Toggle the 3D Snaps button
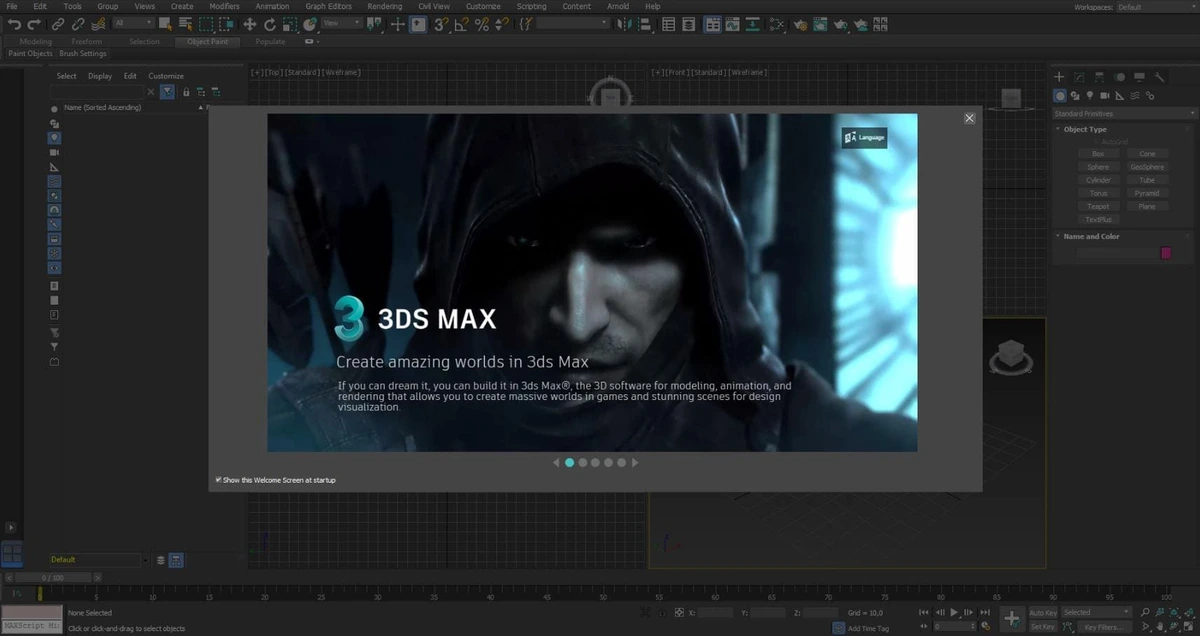1200x636 pixels. (x=440, y=23)
